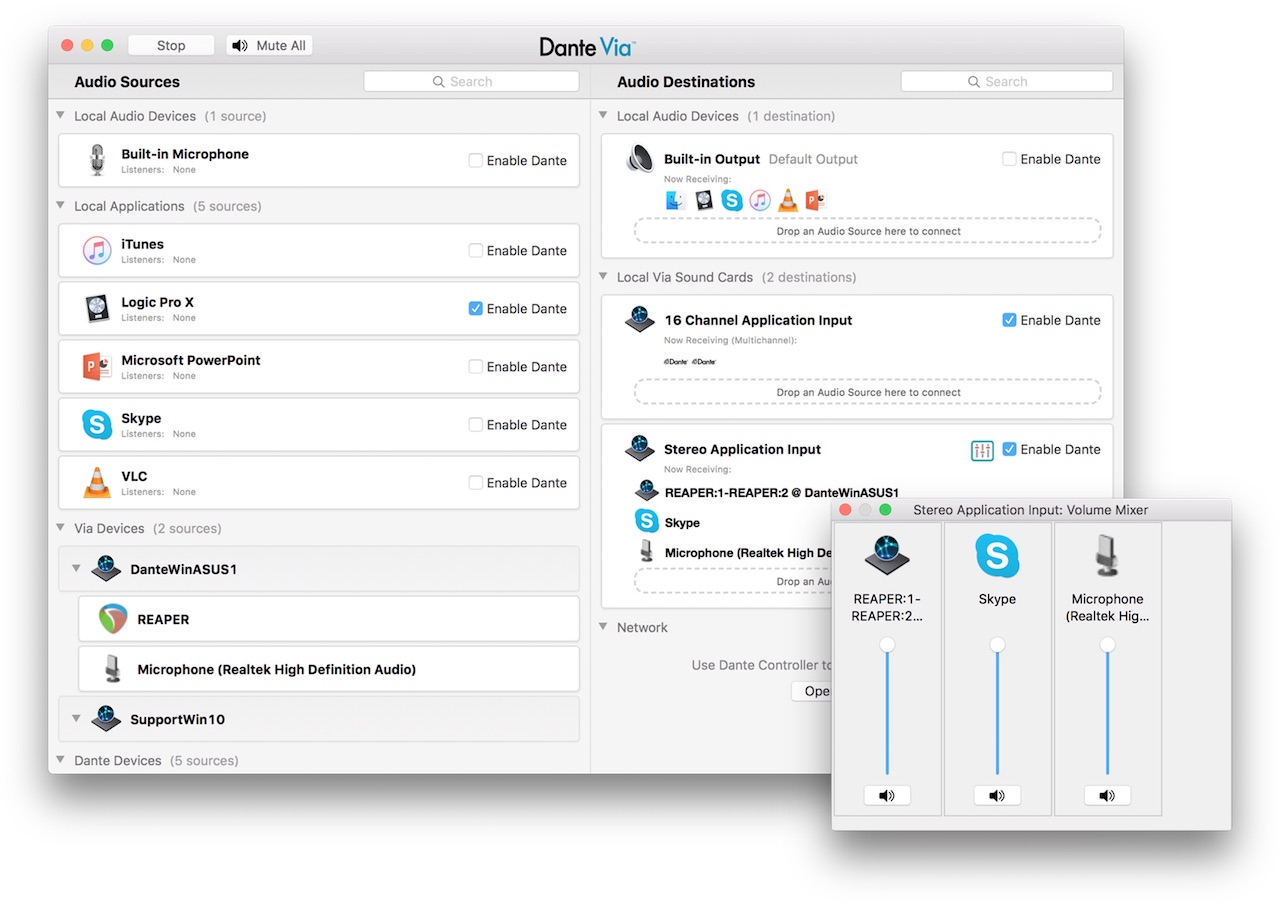This screenshot has height=905, width=1280.
Task: Collapse the Dante Devices section
Action: click(x=61, y=760)
